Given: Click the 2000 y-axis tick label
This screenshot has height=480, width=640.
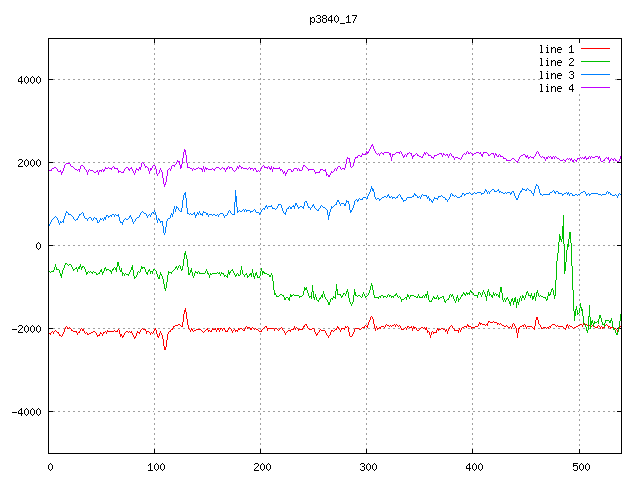Looking at the screenshot, I should (28, 163).
